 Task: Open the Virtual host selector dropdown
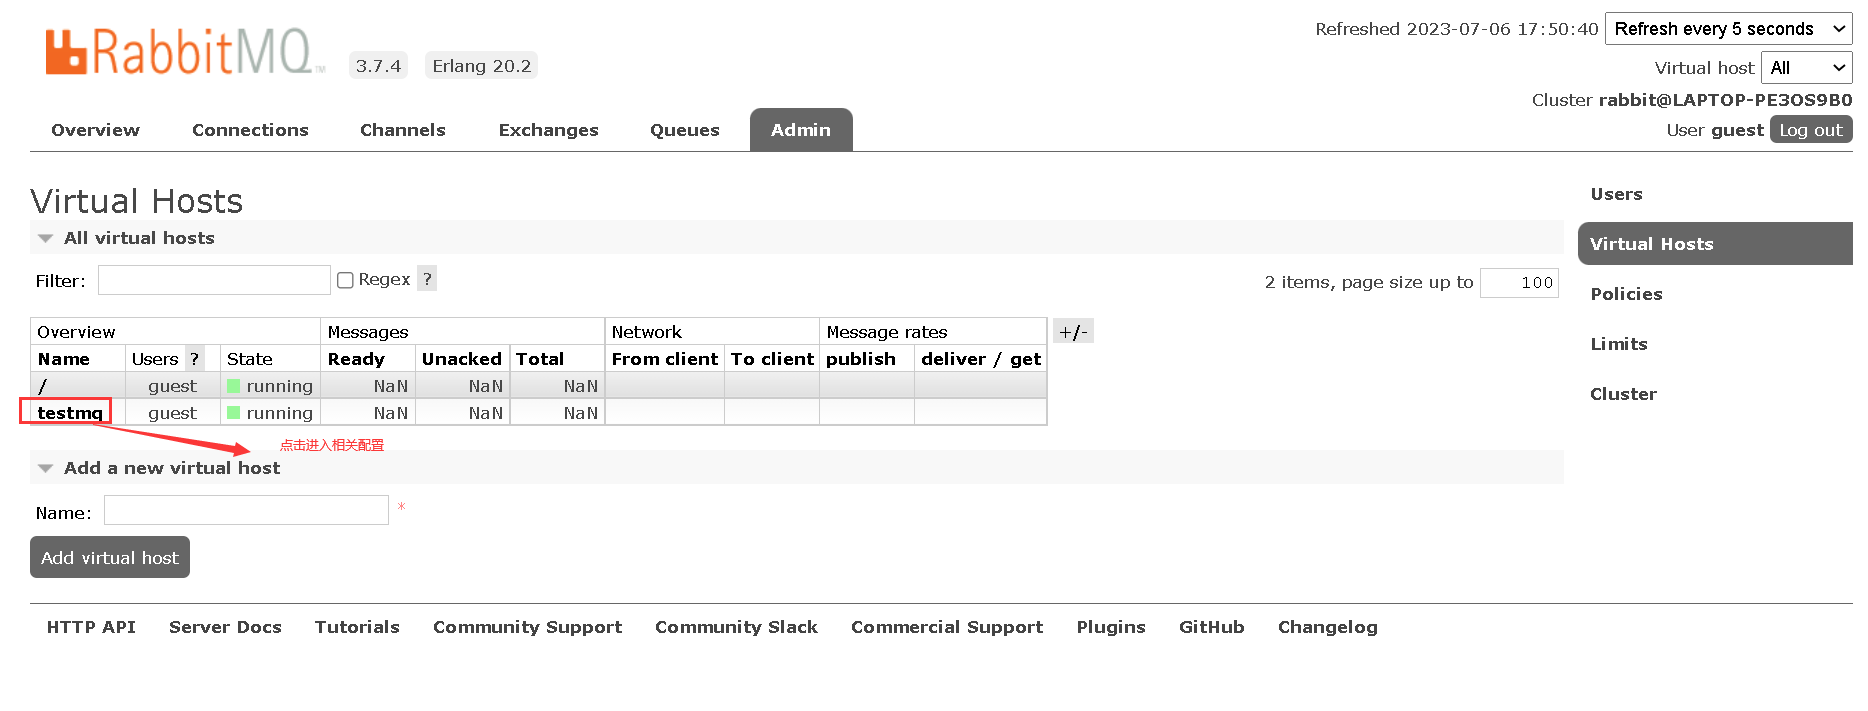pyautogui.click(x=1806, y=68)
